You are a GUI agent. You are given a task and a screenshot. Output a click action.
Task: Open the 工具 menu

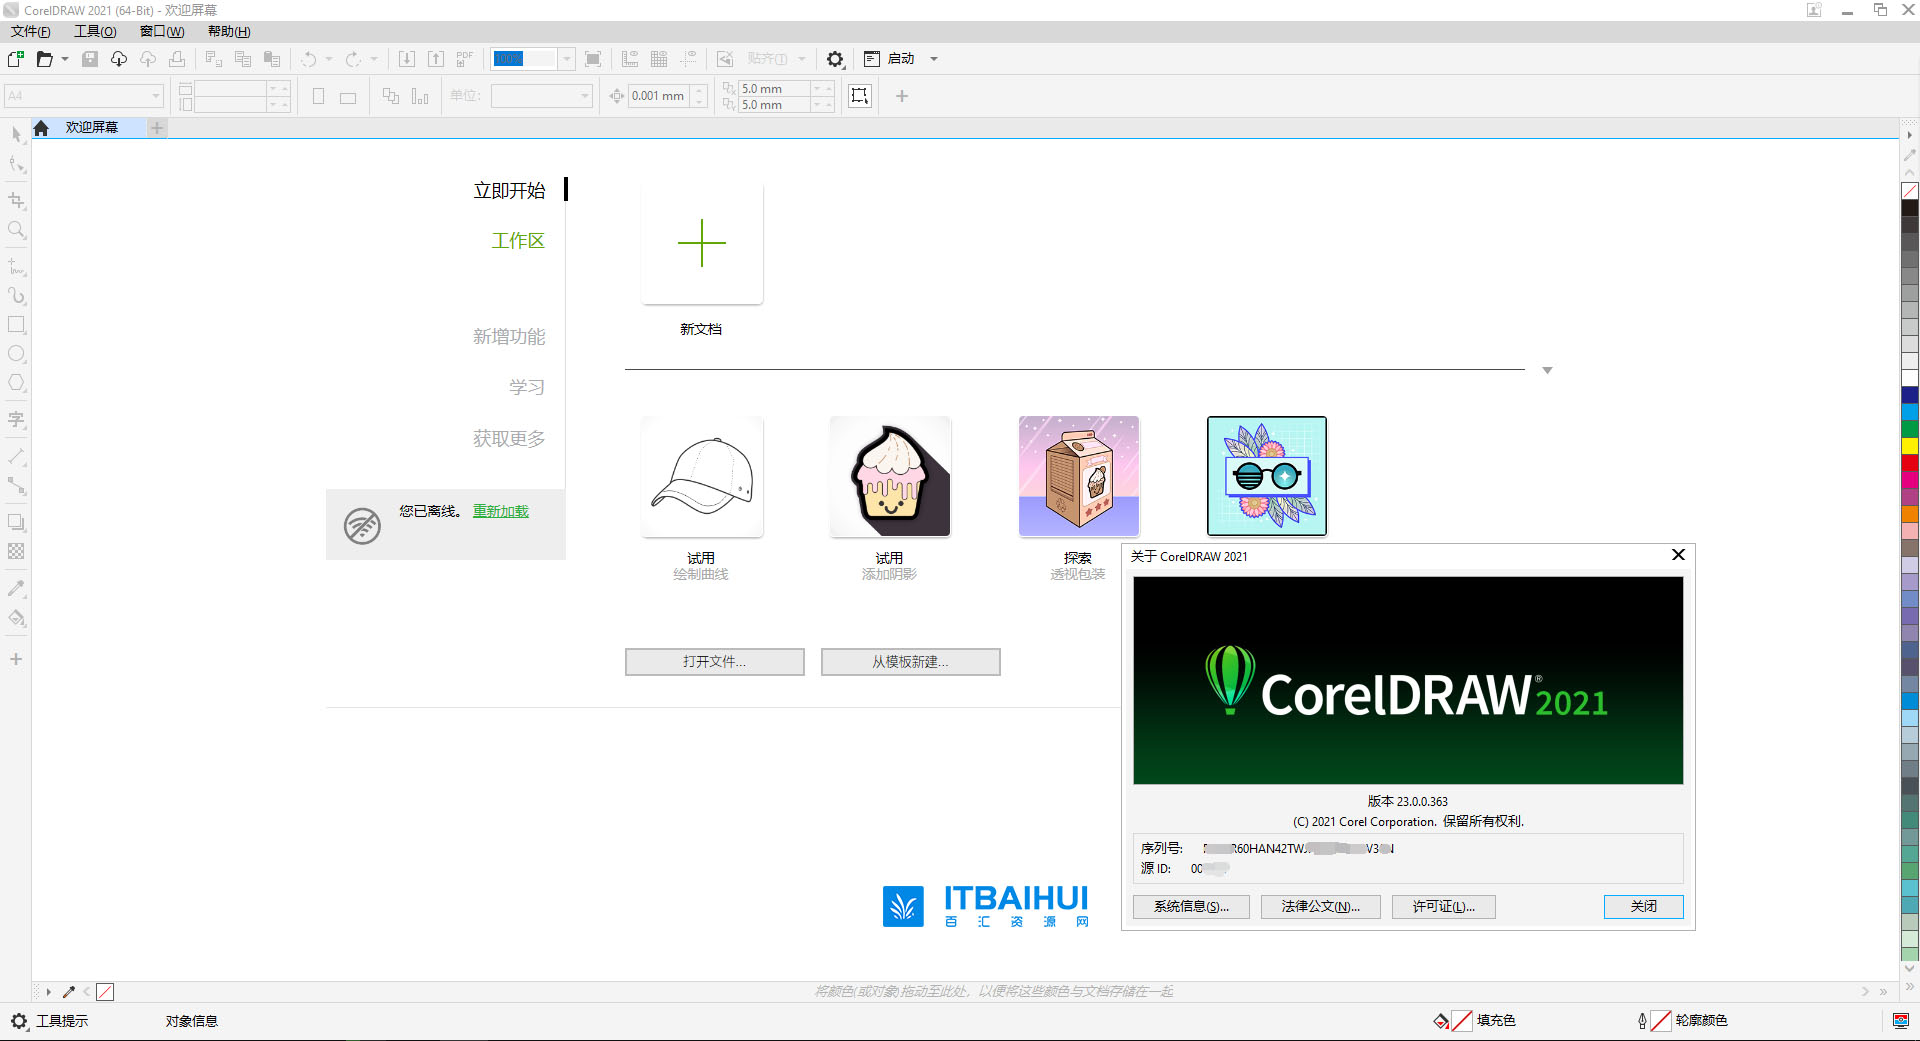coord(95,32)
